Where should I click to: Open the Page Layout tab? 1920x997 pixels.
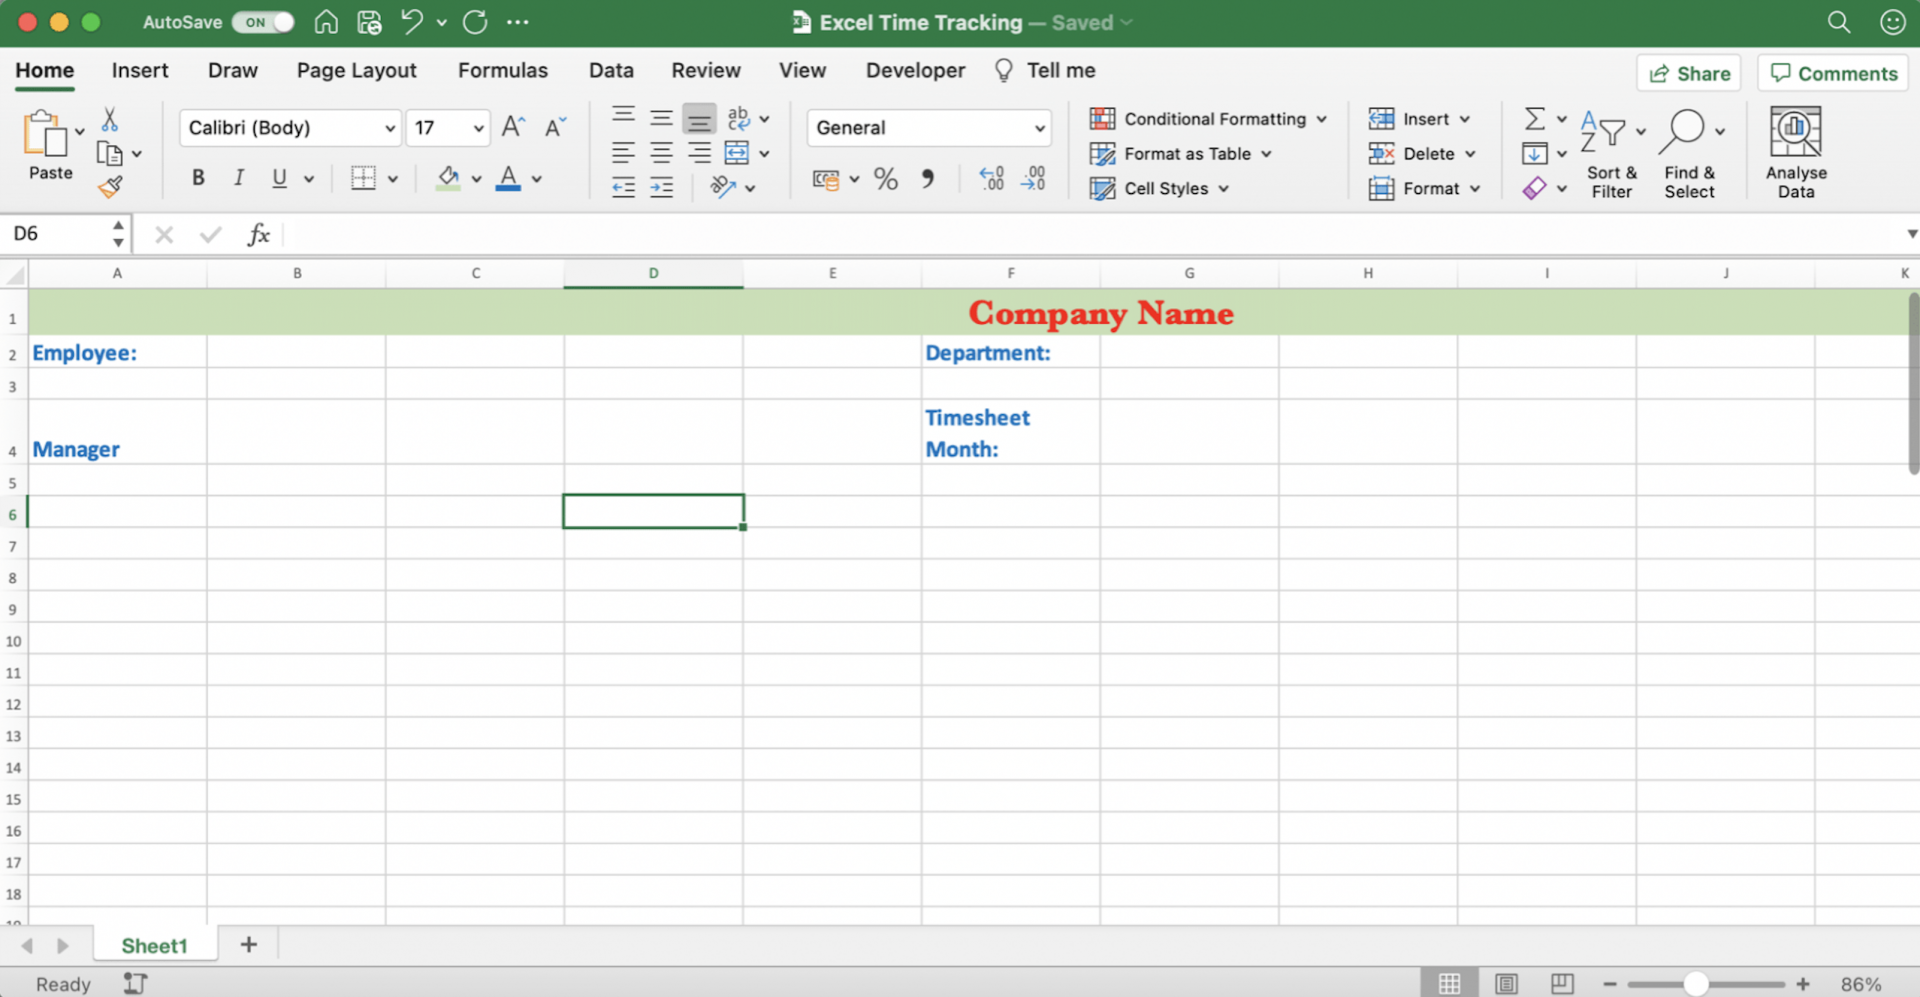(356, 71)
